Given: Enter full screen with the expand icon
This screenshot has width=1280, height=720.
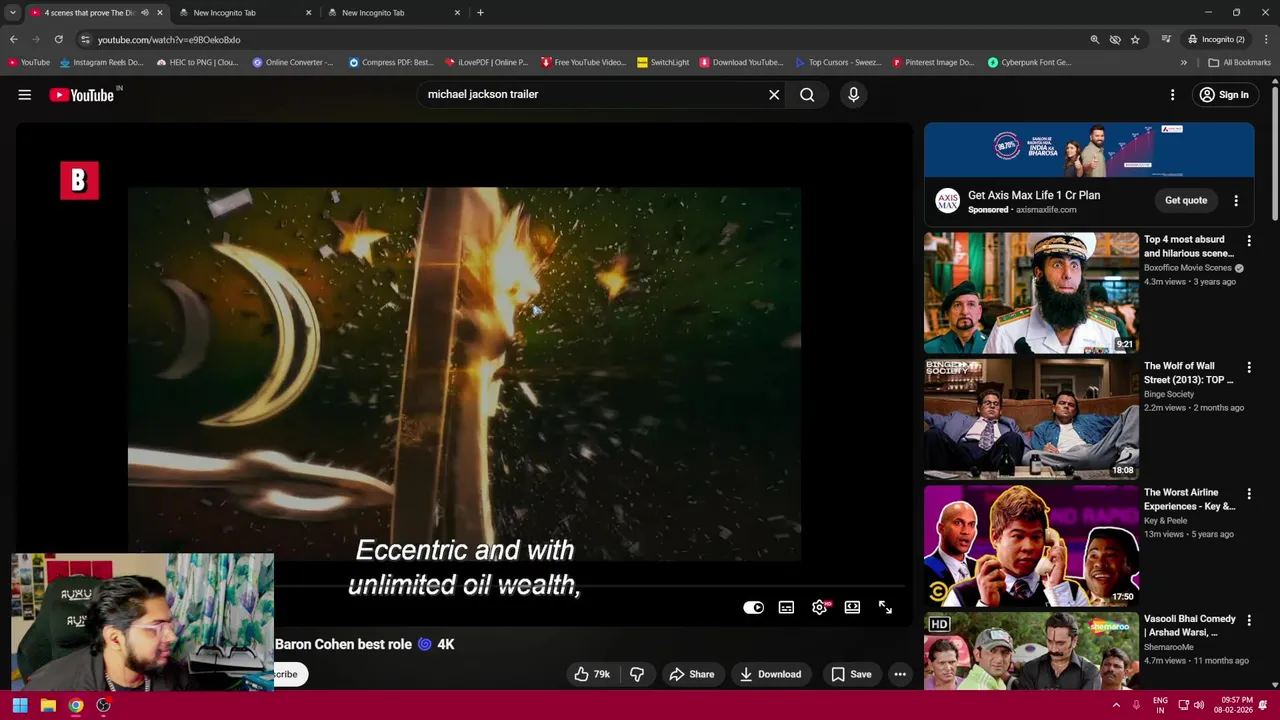Looking at the screenshot, I should click(x=885, y=607).
